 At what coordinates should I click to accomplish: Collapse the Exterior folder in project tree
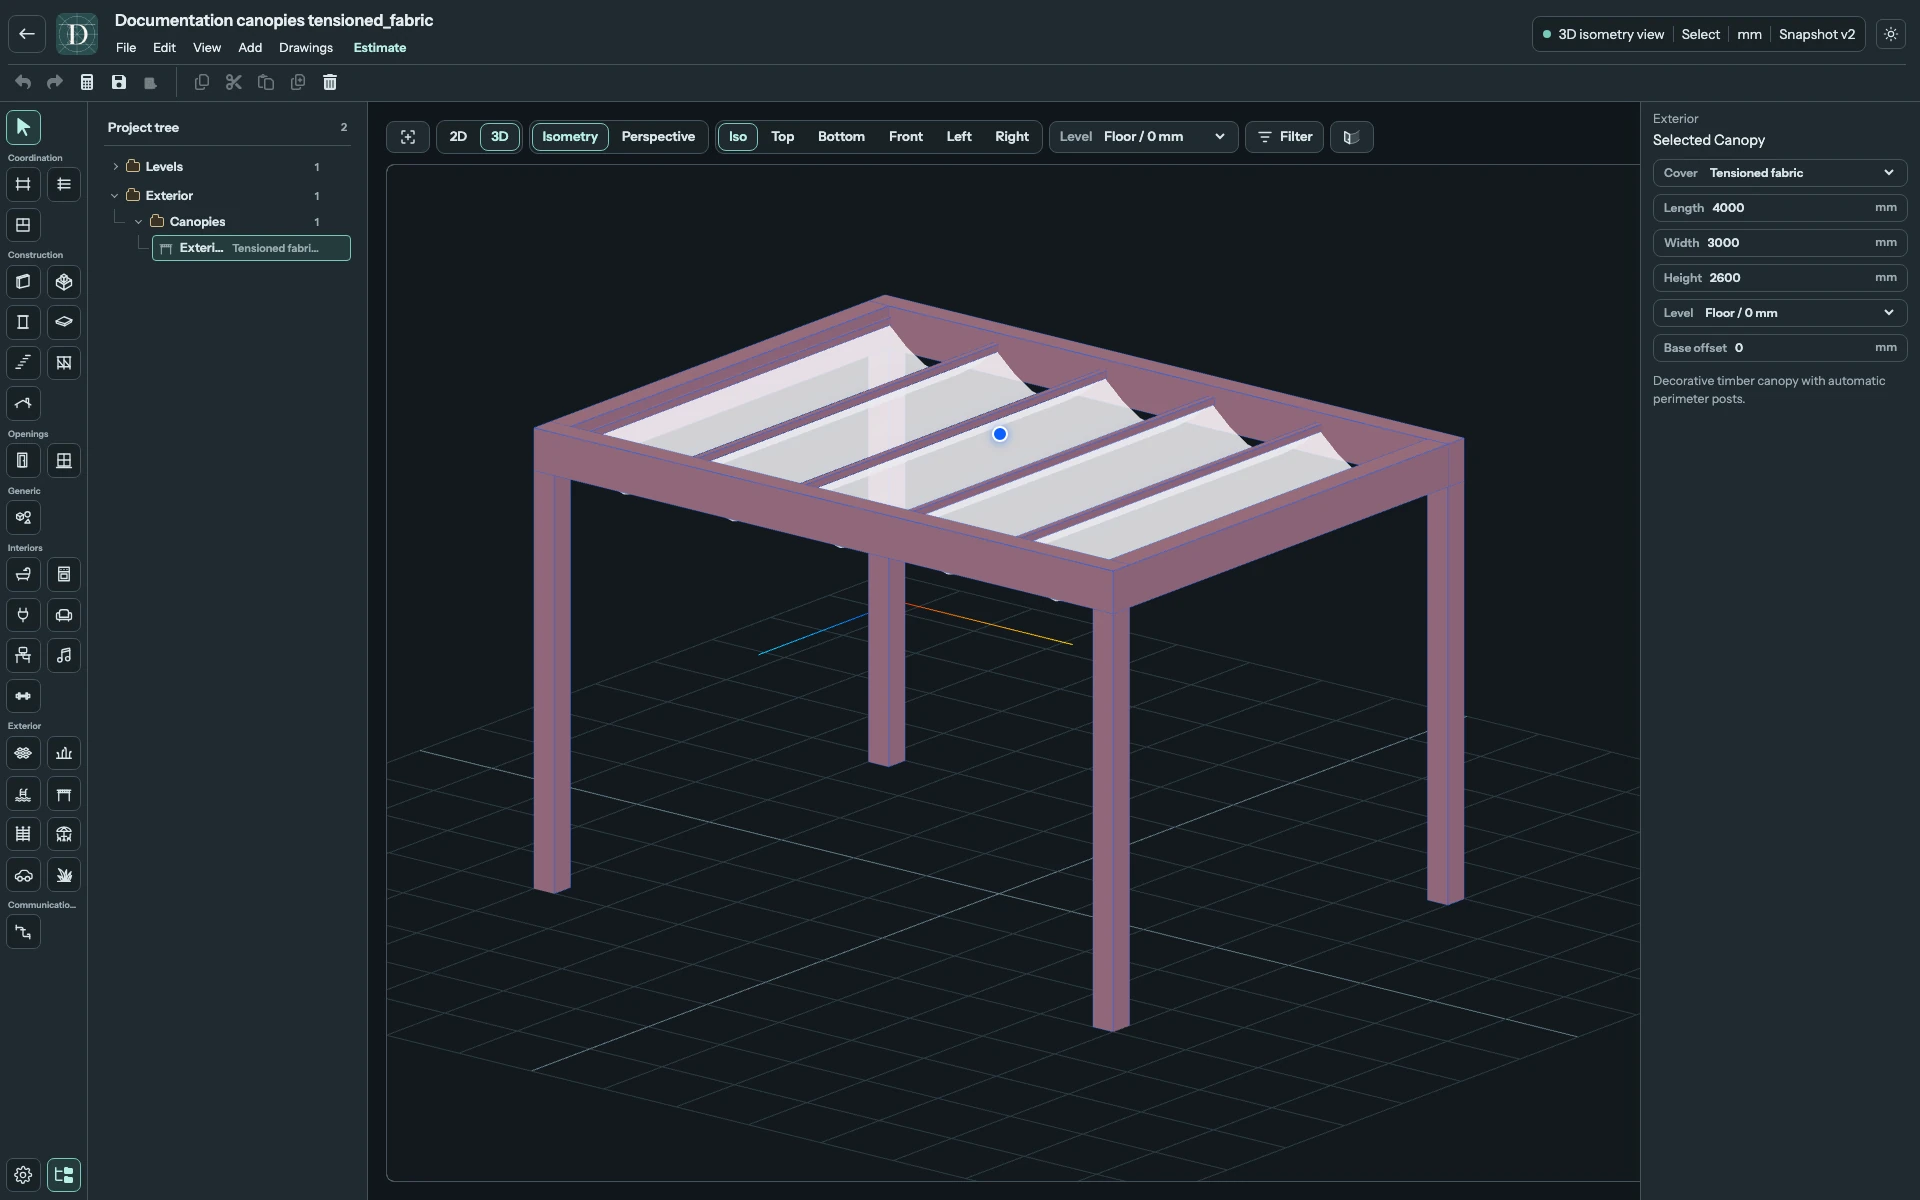tap(115, 196)
